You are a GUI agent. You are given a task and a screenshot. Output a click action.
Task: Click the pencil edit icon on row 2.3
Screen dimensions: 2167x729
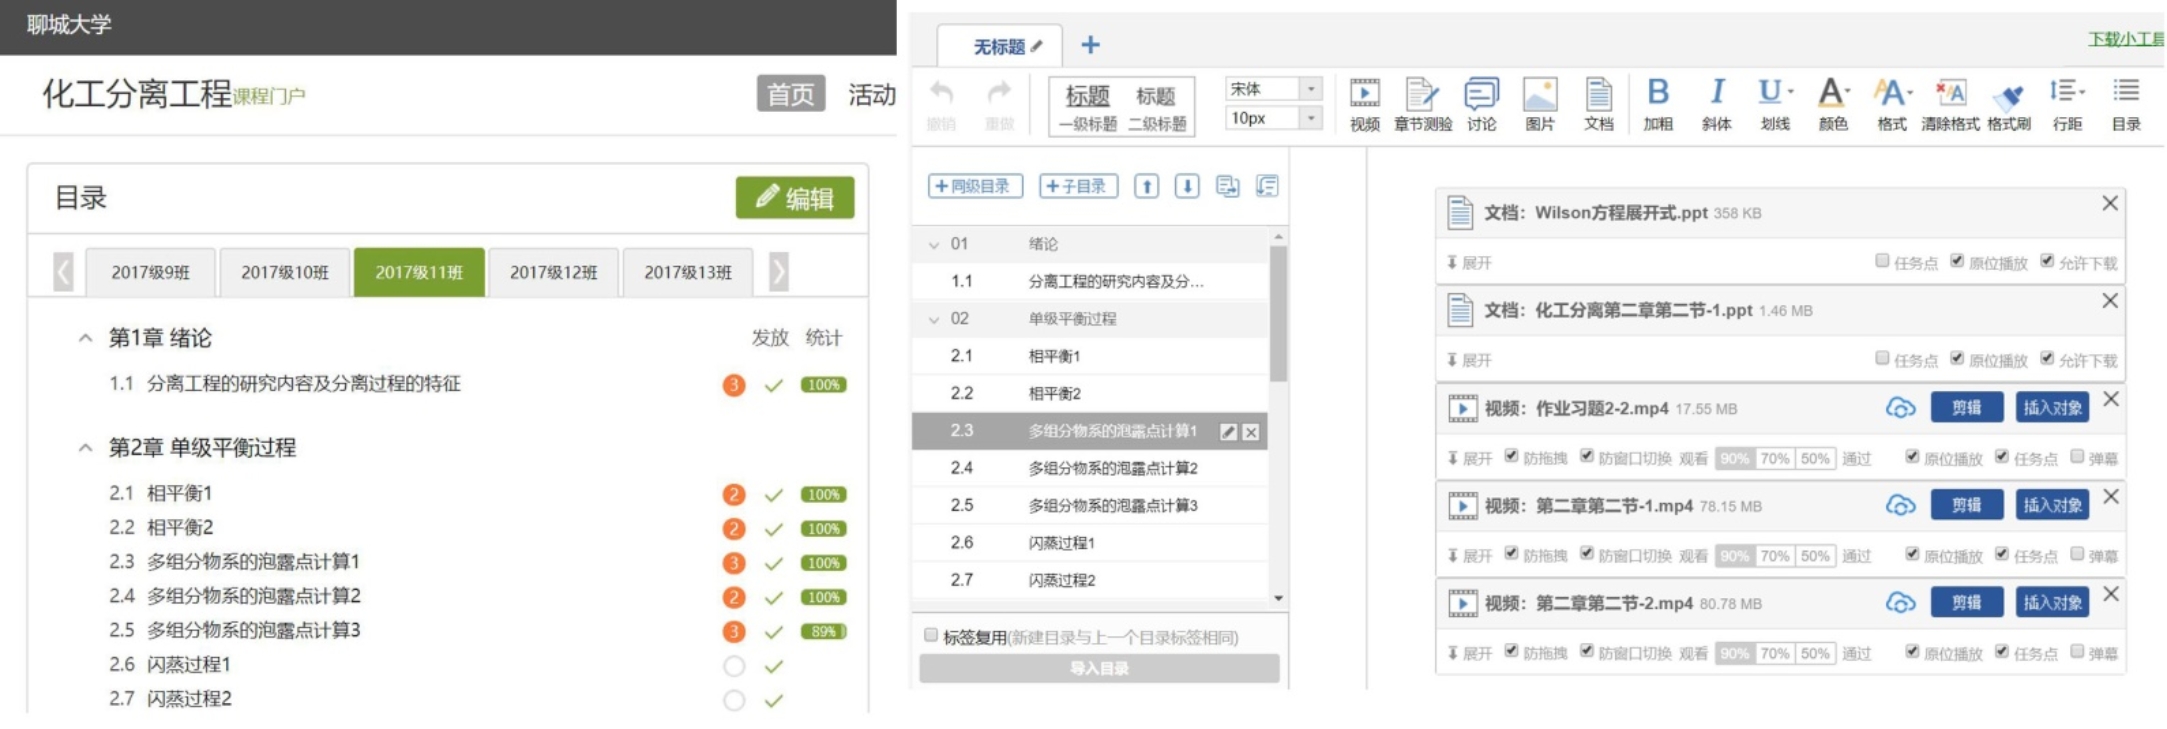(x=1228, y=431)
